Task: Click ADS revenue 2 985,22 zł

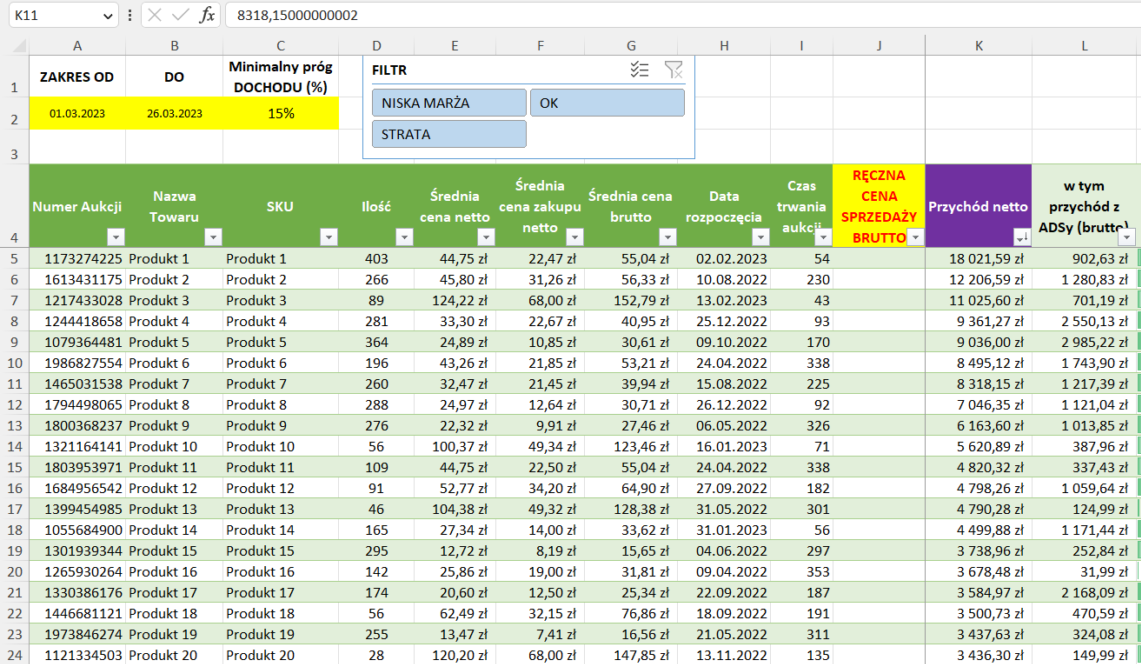Action: pos(1084,342)
